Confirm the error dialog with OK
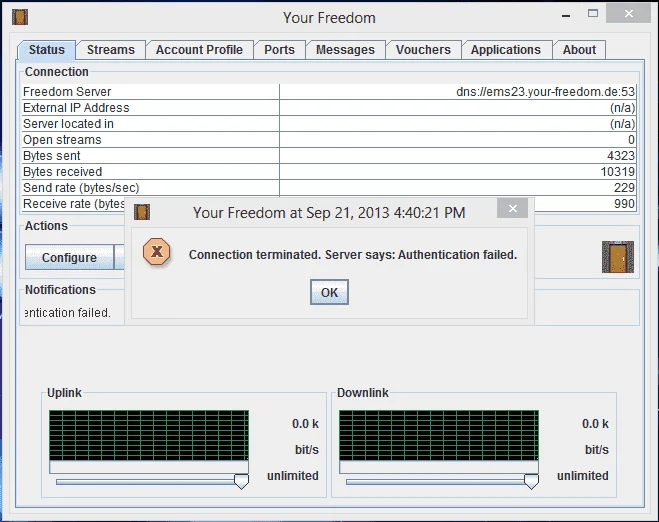The width and height of the screenshot is (659, 522). point(329,292)
